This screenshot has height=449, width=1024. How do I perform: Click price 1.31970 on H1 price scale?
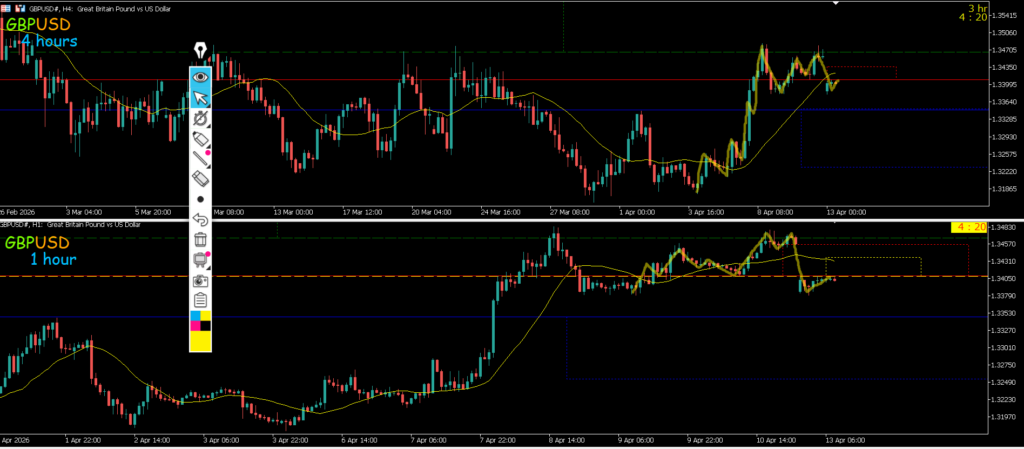tap(1006, 416)
